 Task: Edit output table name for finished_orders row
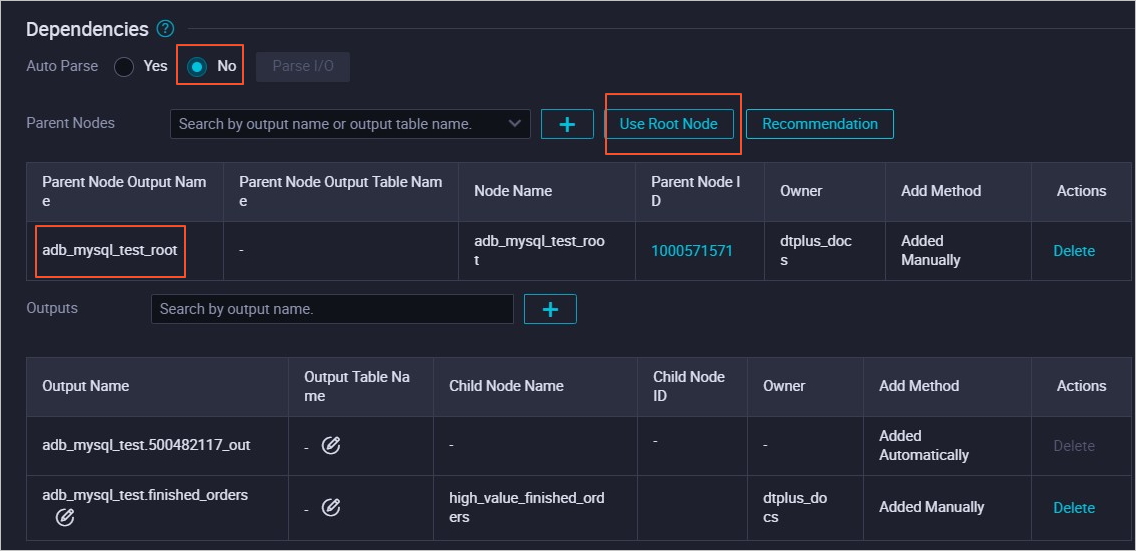[x=331, y=508]
